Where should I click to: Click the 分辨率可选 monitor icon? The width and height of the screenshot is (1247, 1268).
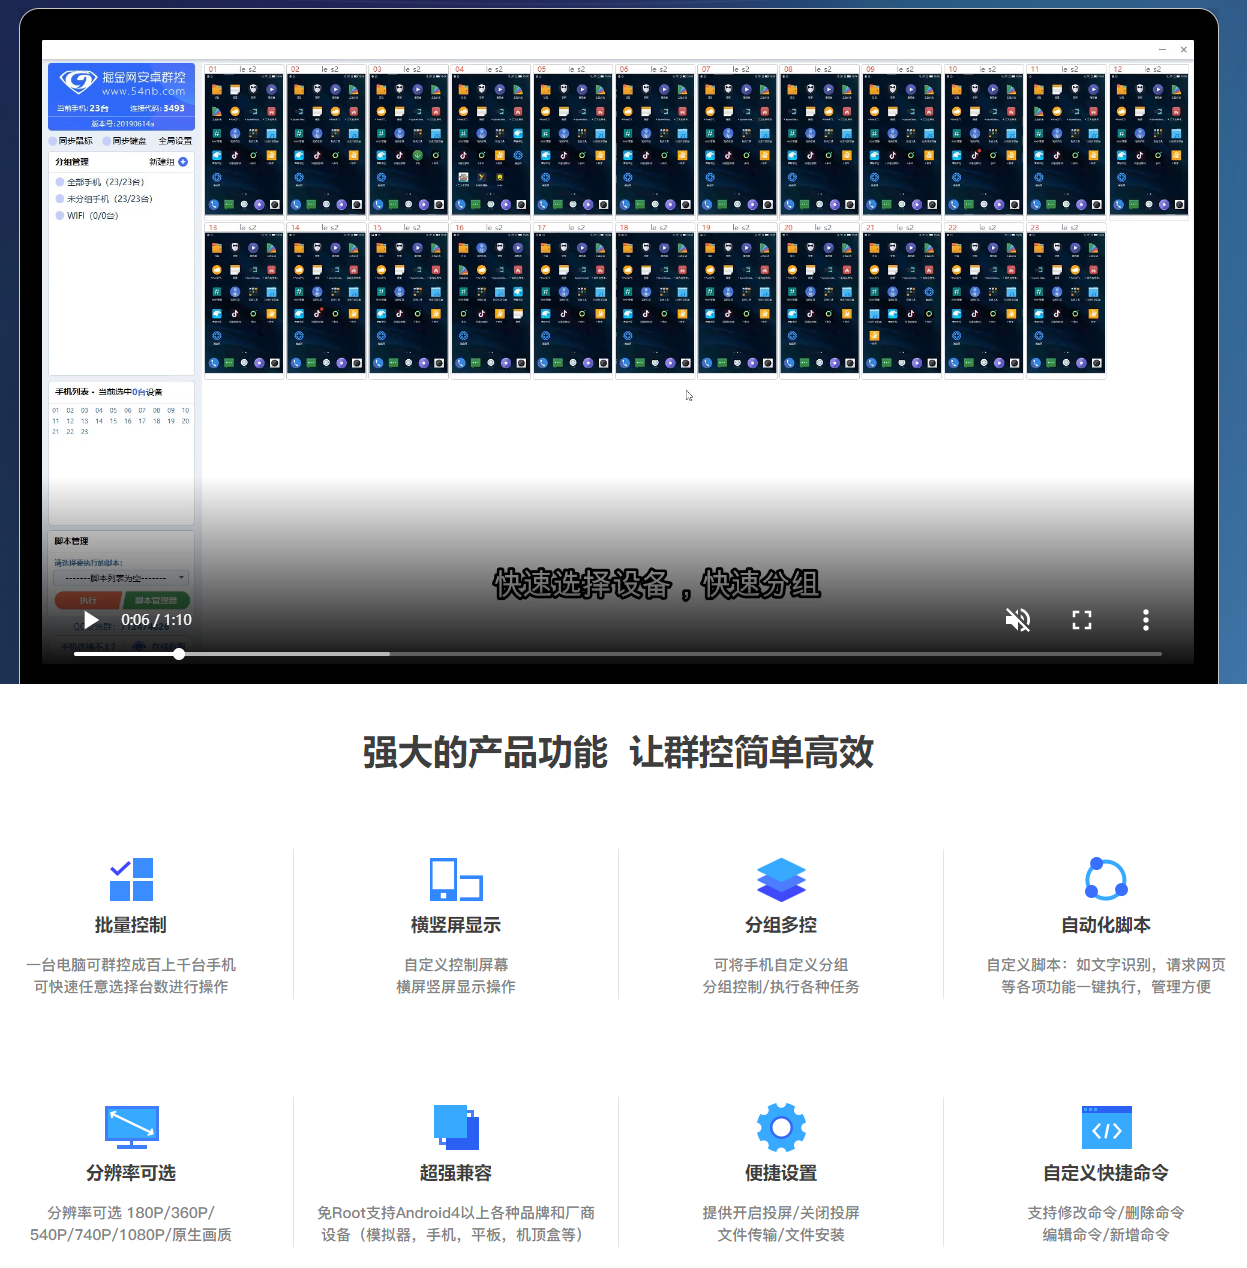(x=131, y=1127)
